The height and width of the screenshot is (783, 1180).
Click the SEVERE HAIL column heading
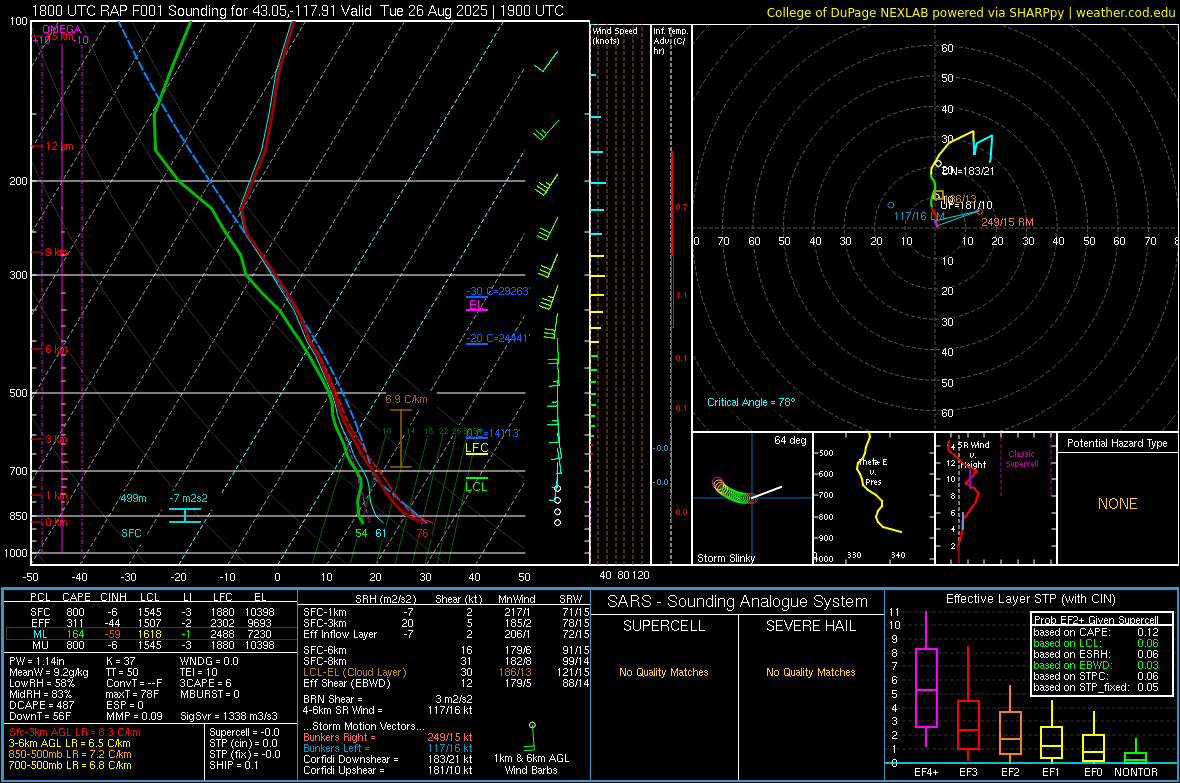click(810, 626)
